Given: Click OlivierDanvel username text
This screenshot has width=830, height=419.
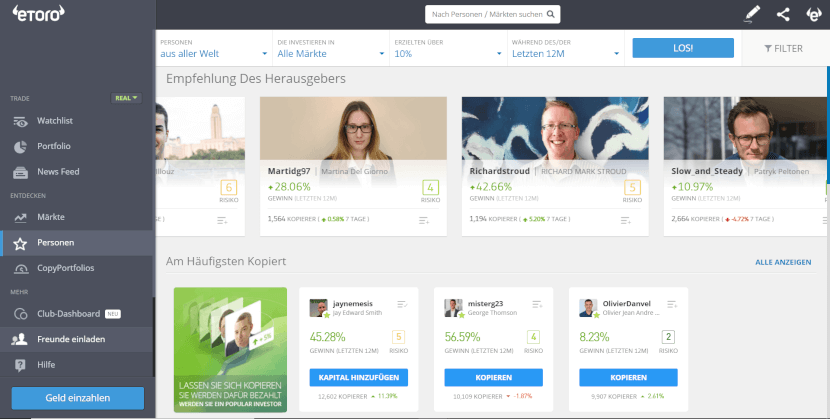Looking at the screenshot, I should tap(627, 304).
